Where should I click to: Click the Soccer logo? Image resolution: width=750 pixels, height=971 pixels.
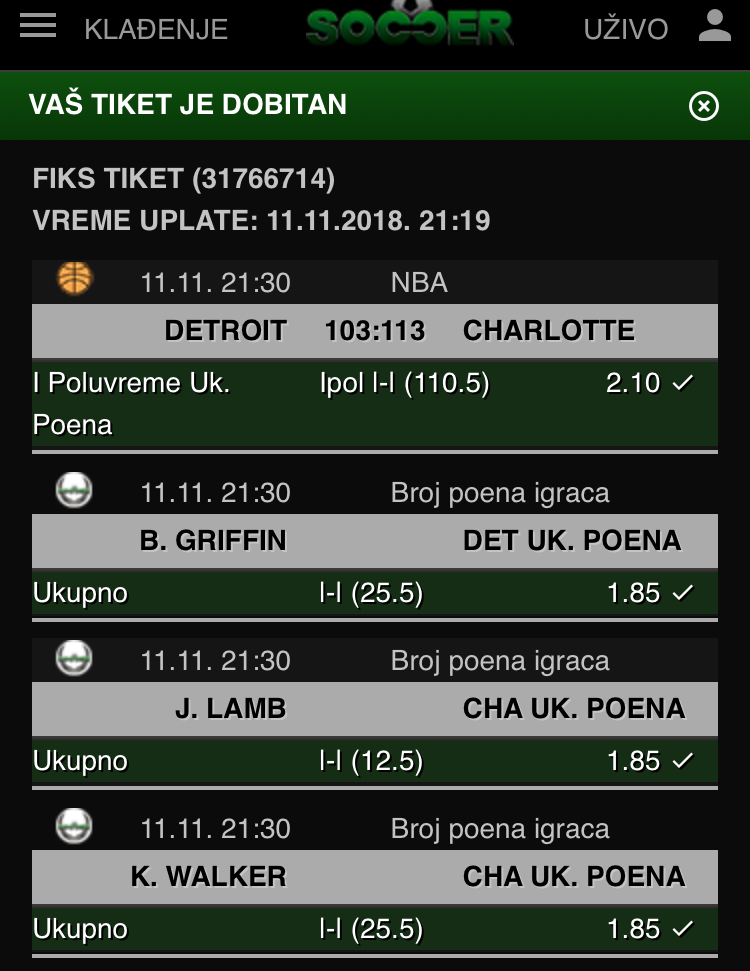point(409,27)
